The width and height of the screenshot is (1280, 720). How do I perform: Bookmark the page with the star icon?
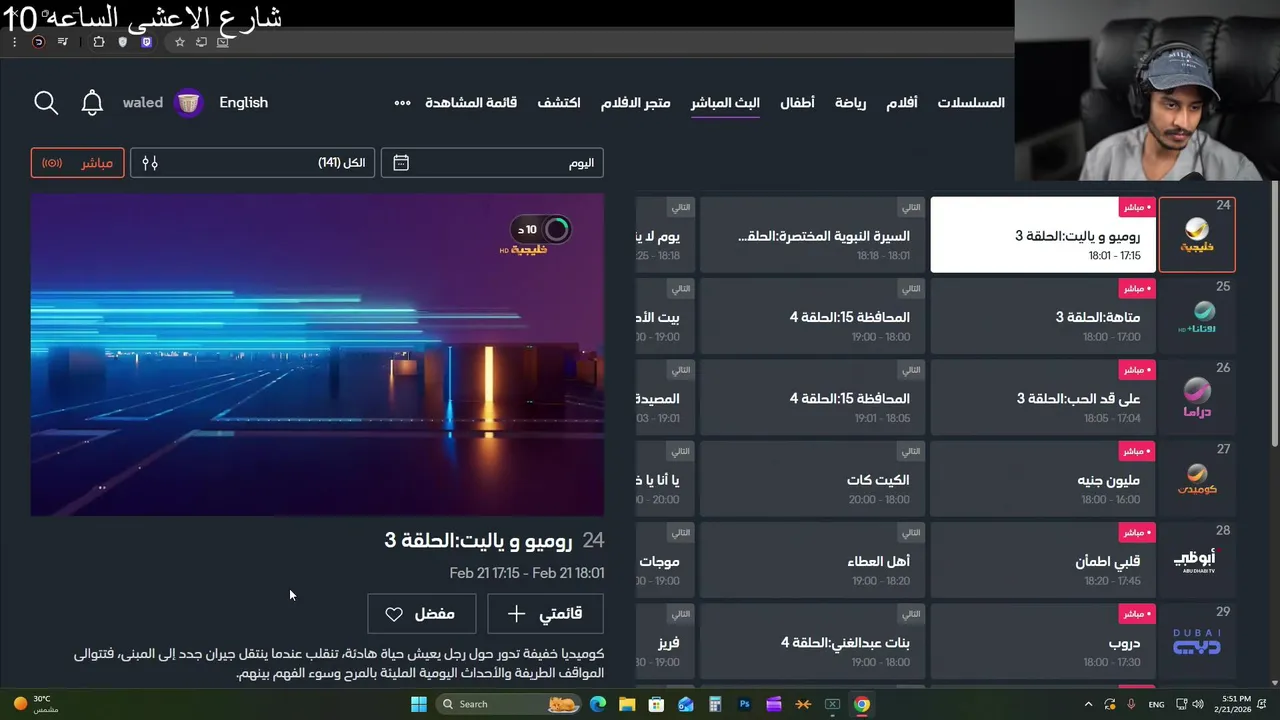pos(180,42)
